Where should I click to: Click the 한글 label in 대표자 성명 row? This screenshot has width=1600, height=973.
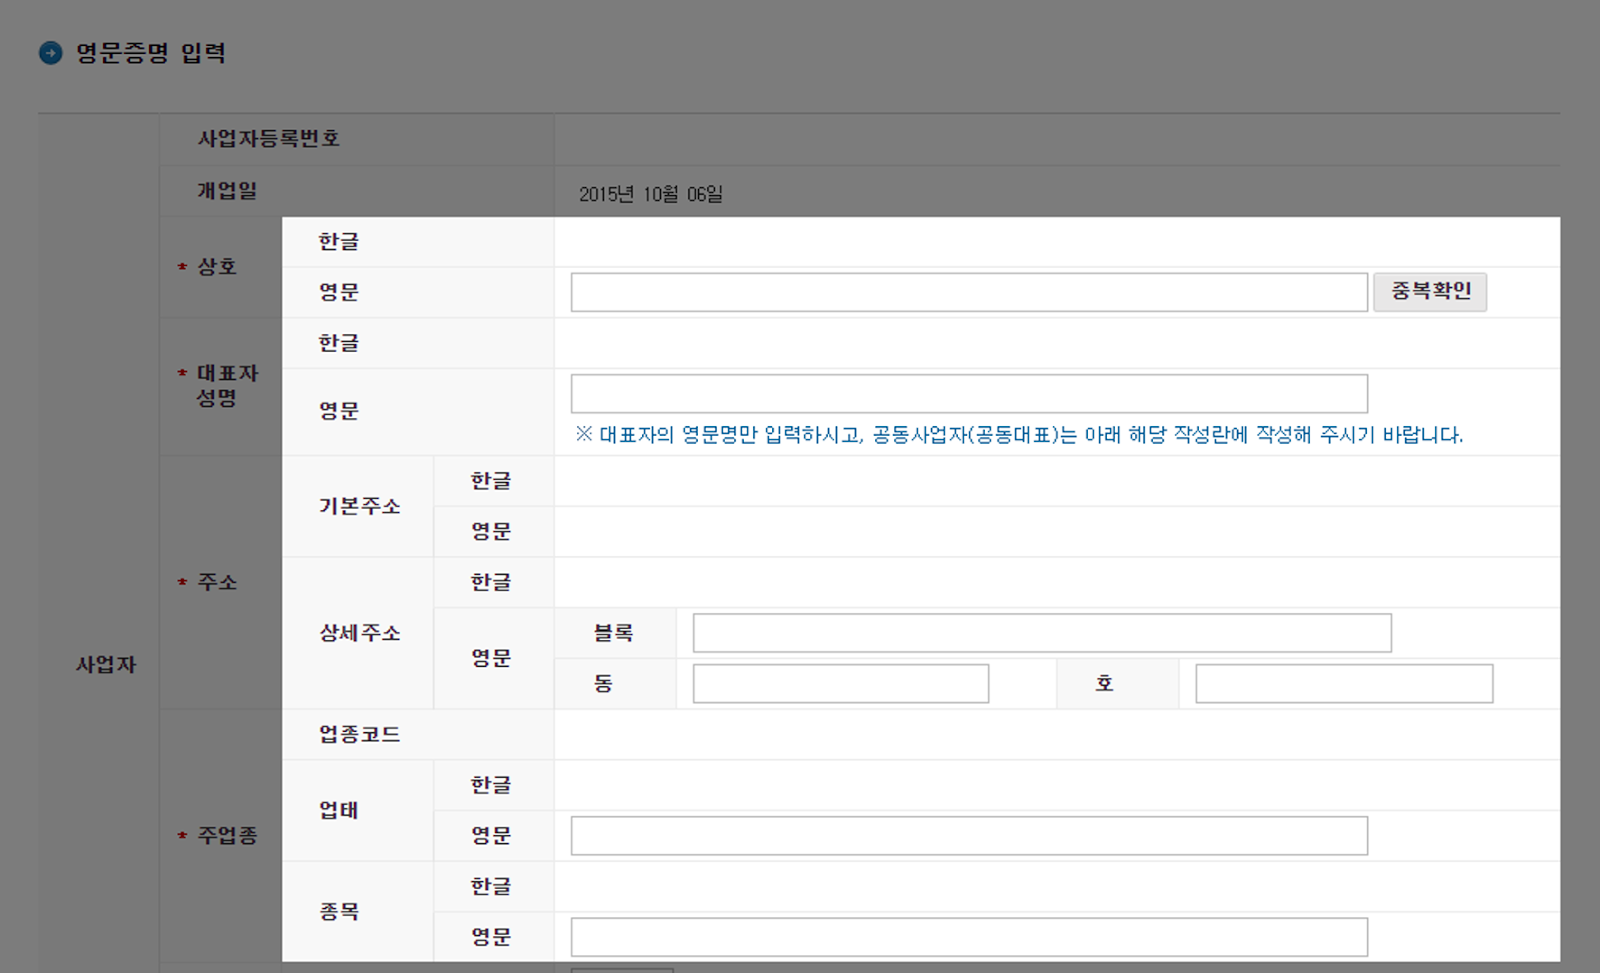pos(339,343)
